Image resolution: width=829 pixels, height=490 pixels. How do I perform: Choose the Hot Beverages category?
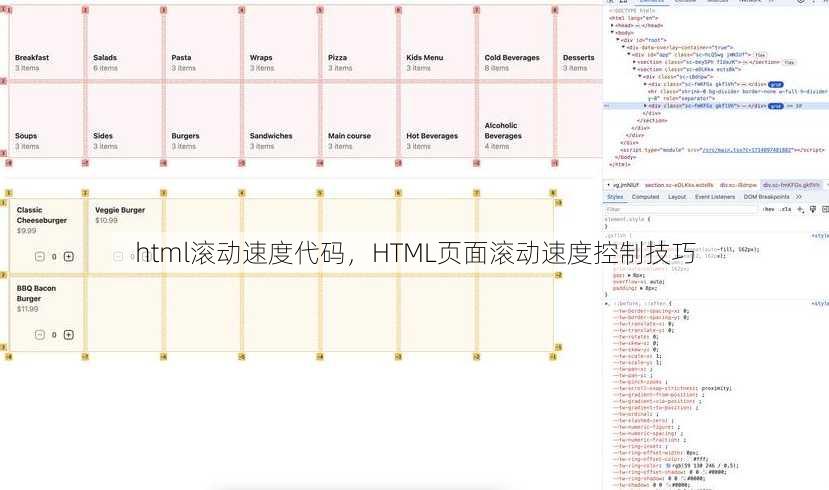(x=437, y=121)
